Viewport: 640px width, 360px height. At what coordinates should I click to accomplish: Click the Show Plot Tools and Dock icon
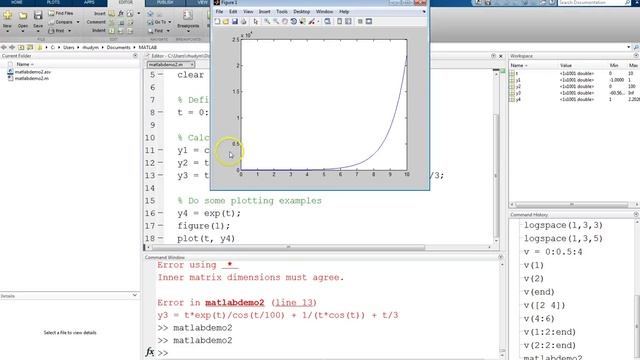point(369,21)
